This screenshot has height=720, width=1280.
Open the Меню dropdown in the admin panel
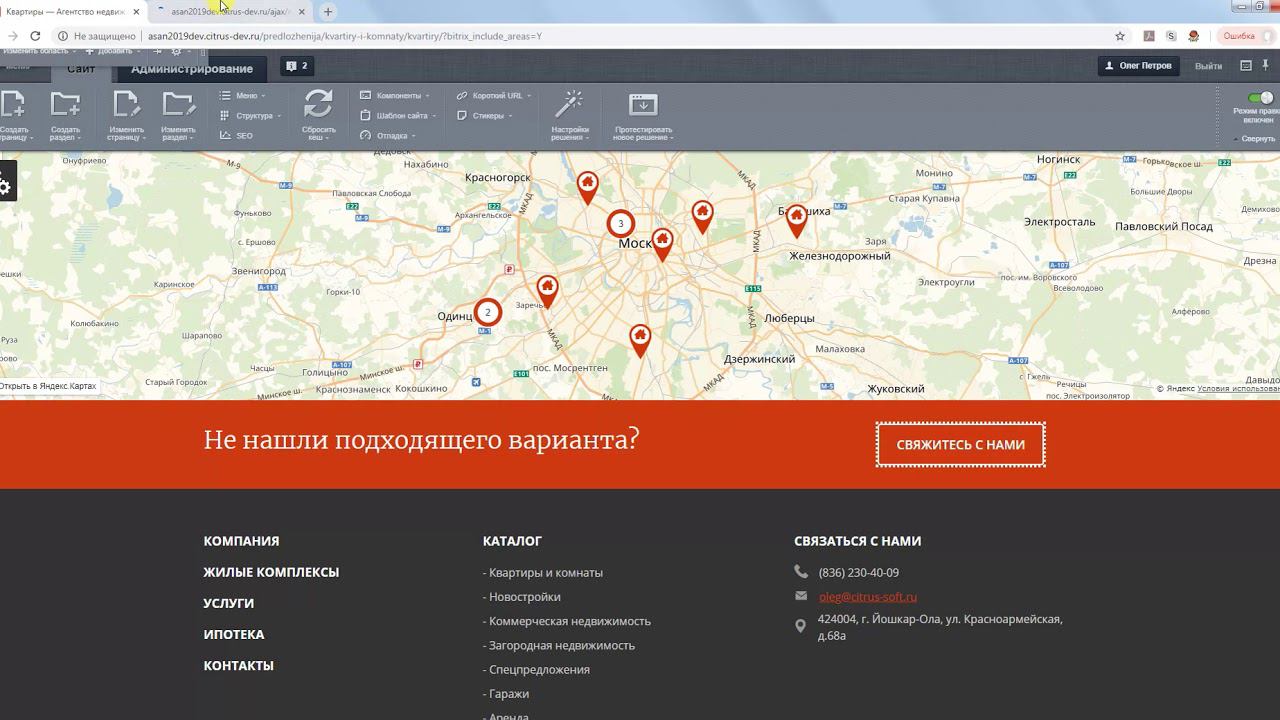click(x=242, y=95)
